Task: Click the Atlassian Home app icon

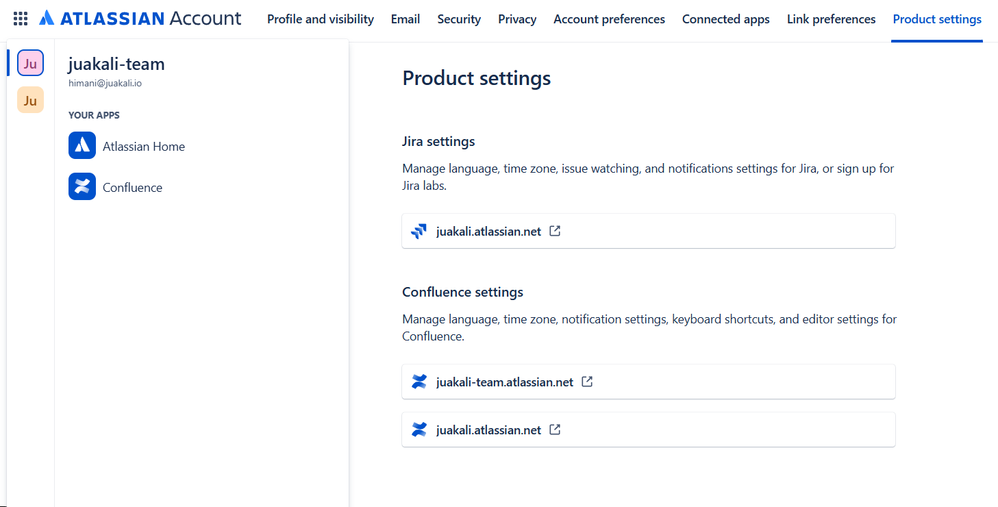Action: pyautogui.click(x=82, y=146)
